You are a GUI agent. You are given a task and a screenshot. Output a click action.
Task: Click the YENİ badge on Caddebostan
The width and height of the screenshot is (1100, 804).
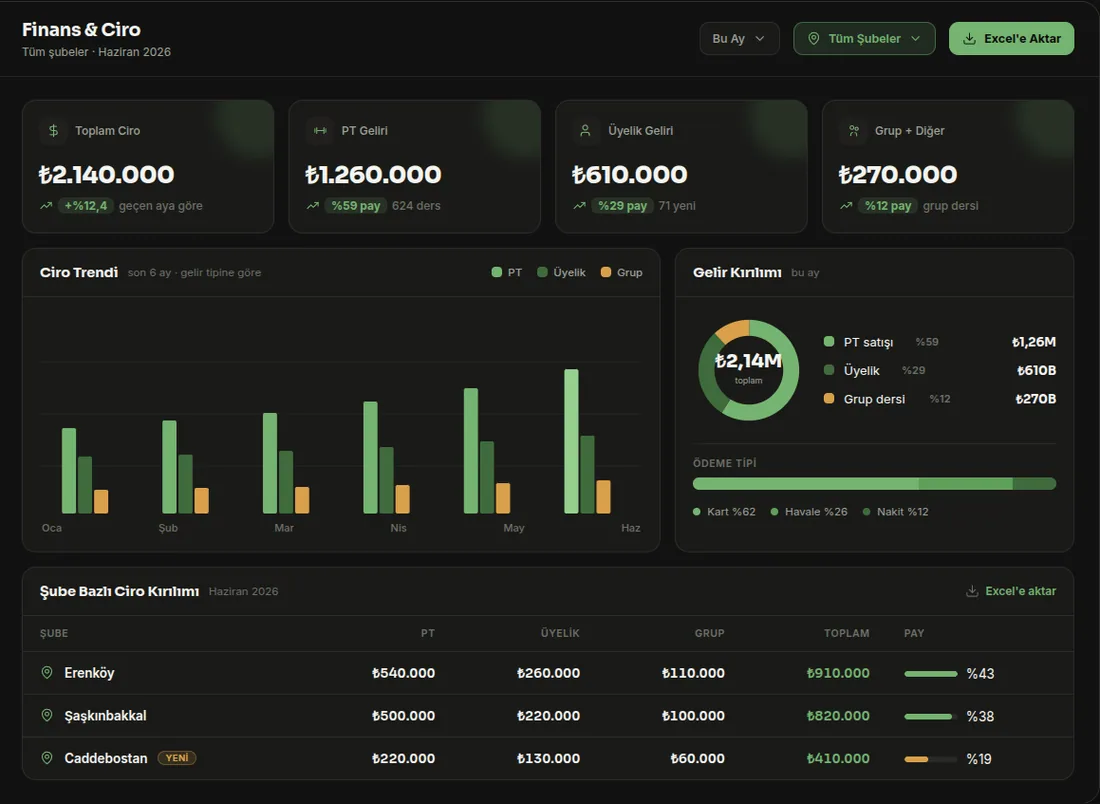pos(177,758)
